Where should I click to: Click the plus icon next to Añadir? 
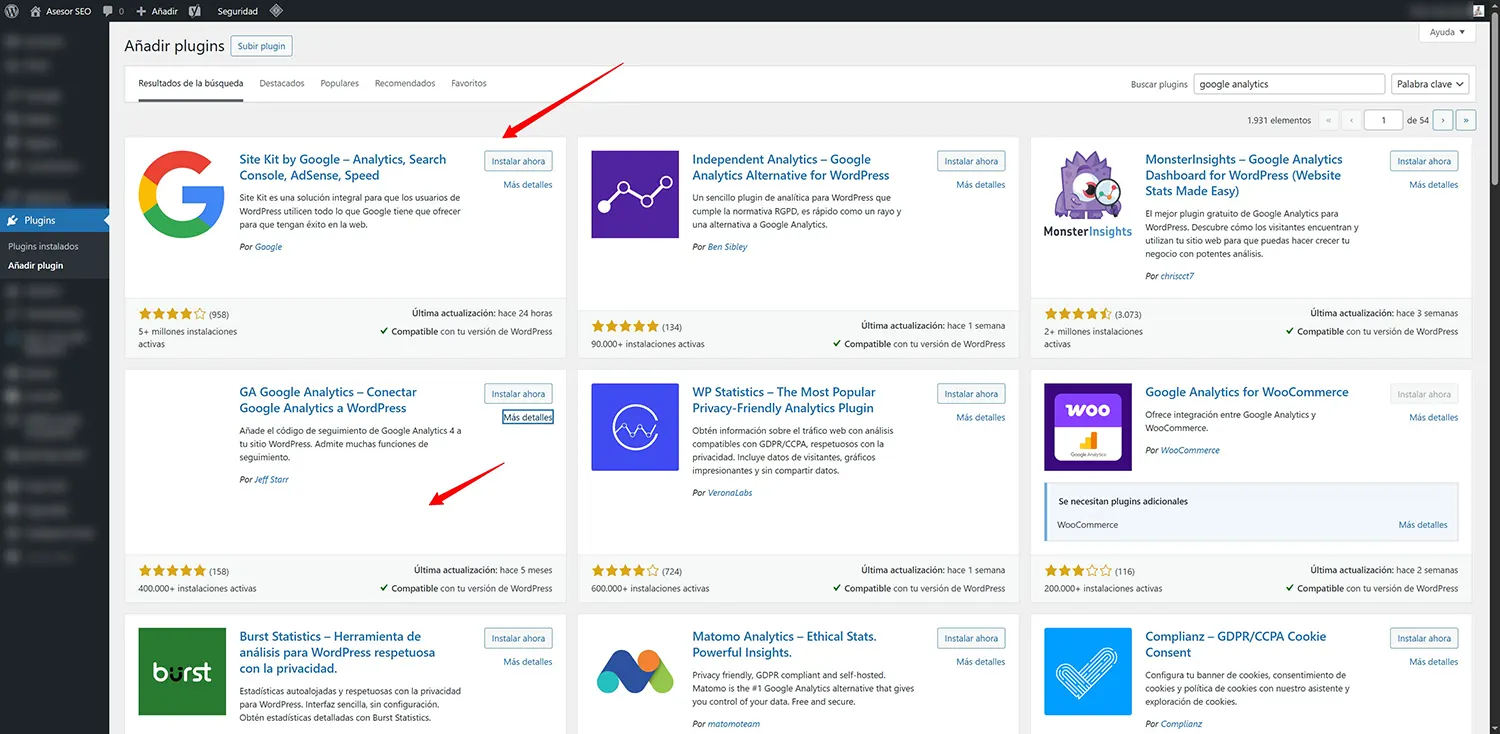(141, 11)
